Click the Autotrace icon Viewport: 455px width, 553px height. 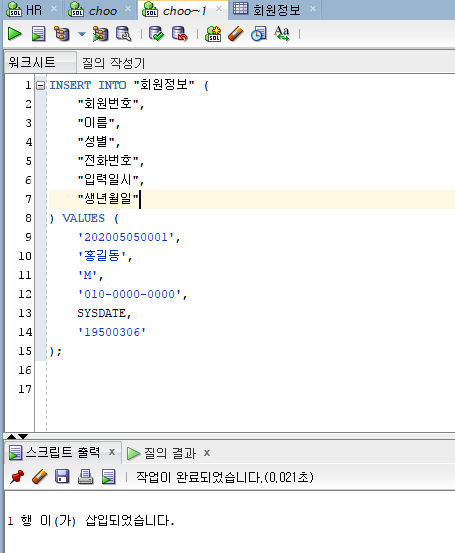[100, 34]
